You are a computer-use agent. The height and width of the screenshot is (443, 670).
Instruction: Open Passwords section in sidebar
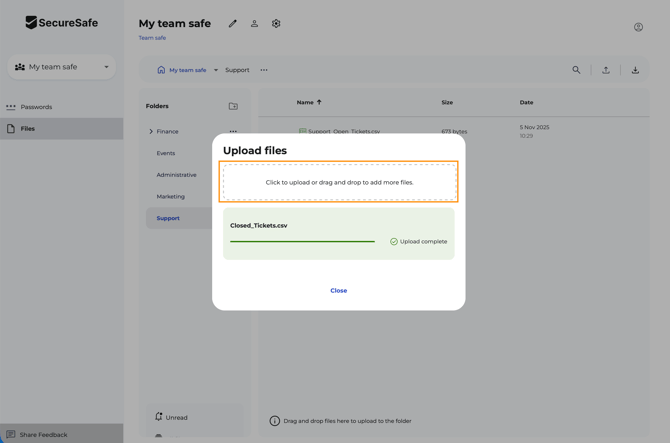tap(36, 107)
